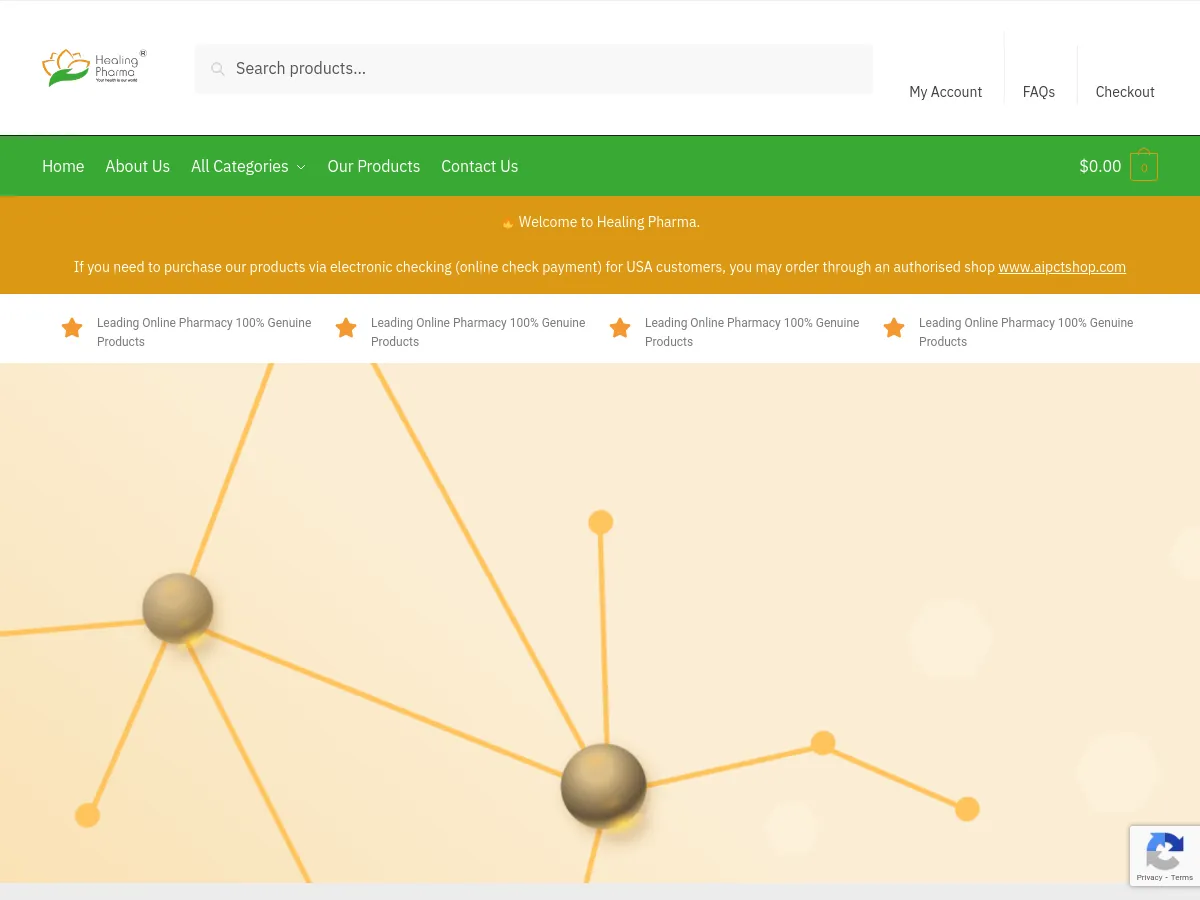The width and height of the screenshot is (1200, 900).
Task: Open the All Categories chevron arrow
Action: tap(299, 167)
